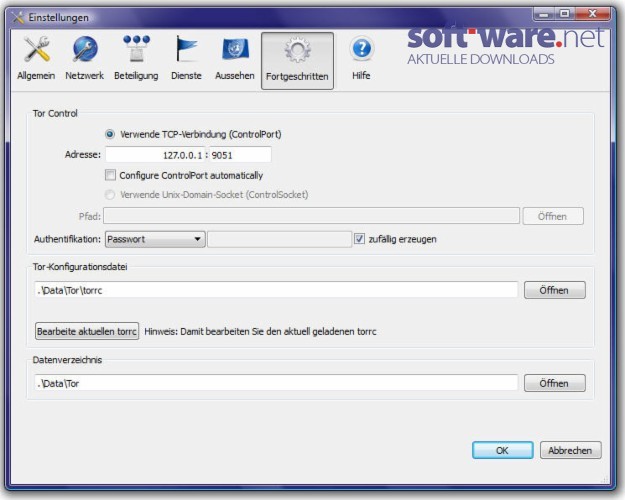Minimize the Einstellungen window

pyautogui.click(x=543, y=14)
